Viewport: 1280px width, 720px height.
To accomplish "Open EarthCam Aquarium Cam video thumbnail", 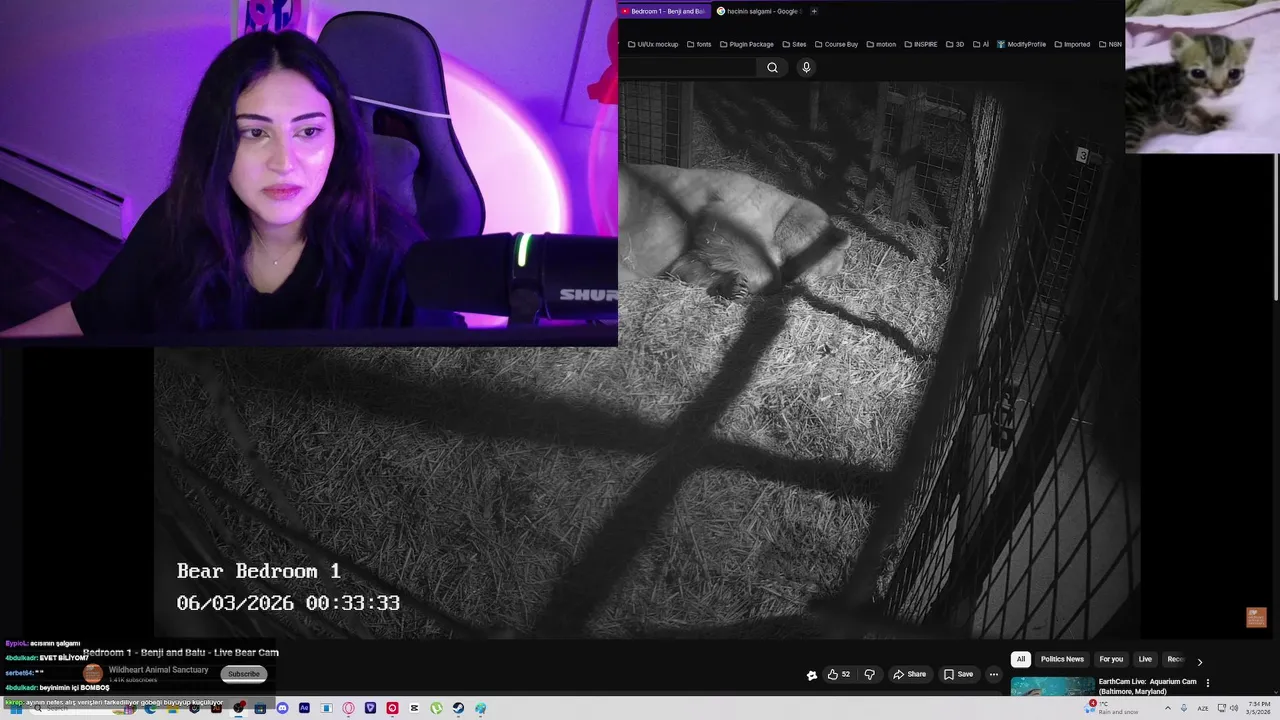I will click(1052, 686).
